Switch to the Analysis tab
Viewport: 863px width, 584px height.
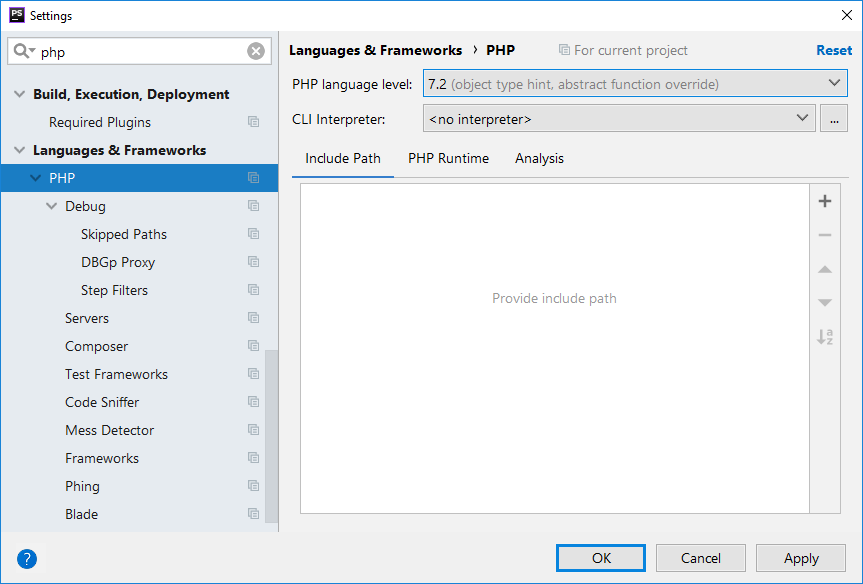(539, 158)
